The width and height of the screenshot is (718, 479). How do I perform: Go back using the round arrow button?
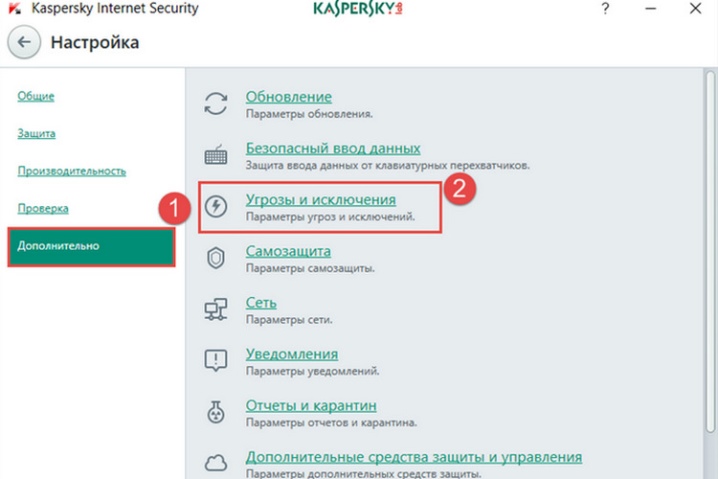pos(24,42)
